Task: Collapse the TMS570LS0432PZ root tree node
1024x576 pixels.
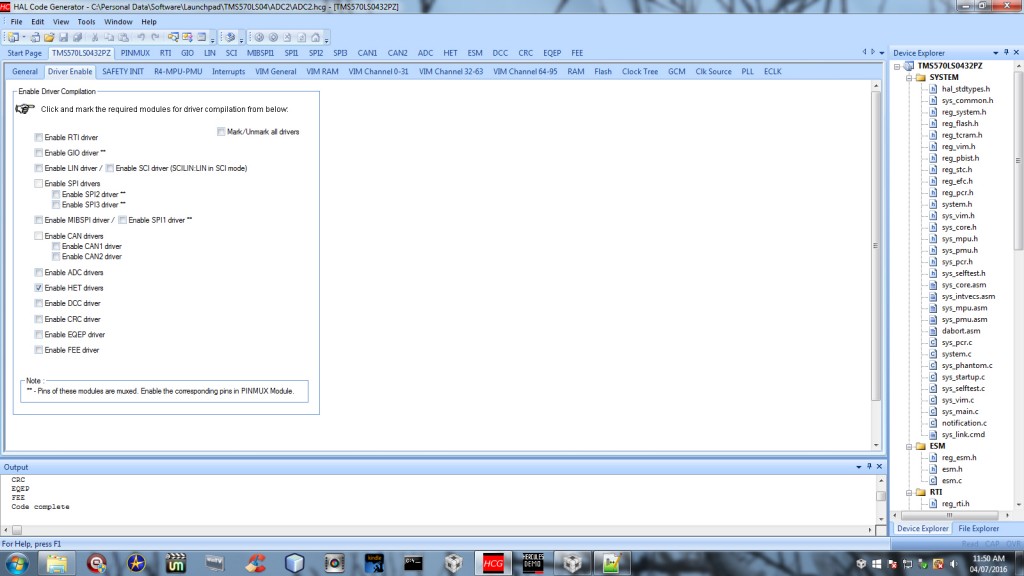Action: 897,65
